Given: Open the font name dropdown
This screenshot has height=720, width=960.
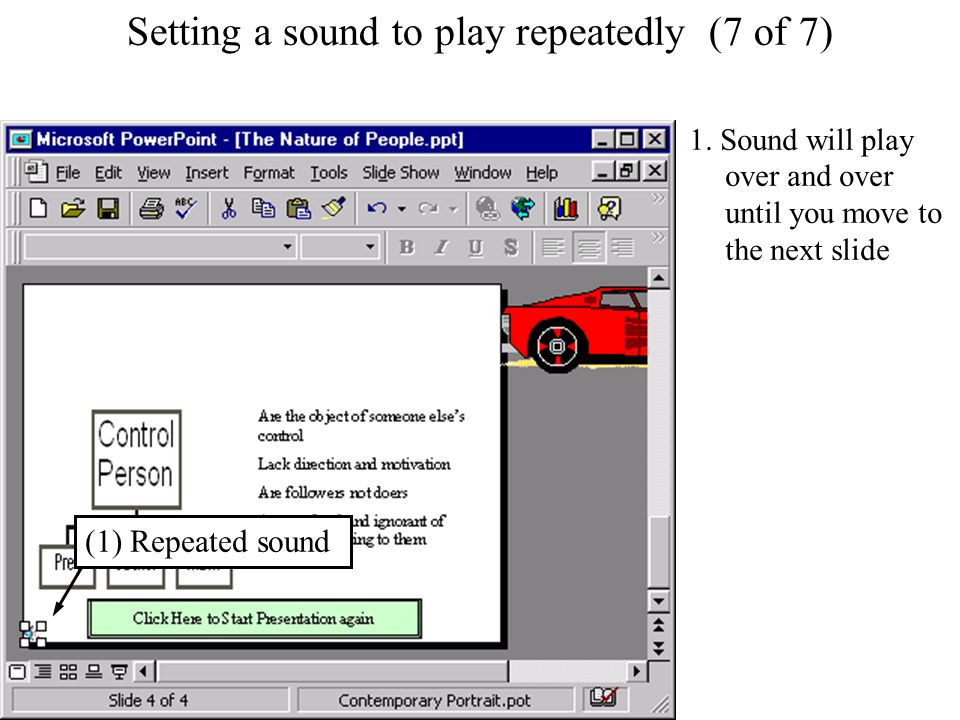Looking at the screenshot, I should [x=287, y=247].
